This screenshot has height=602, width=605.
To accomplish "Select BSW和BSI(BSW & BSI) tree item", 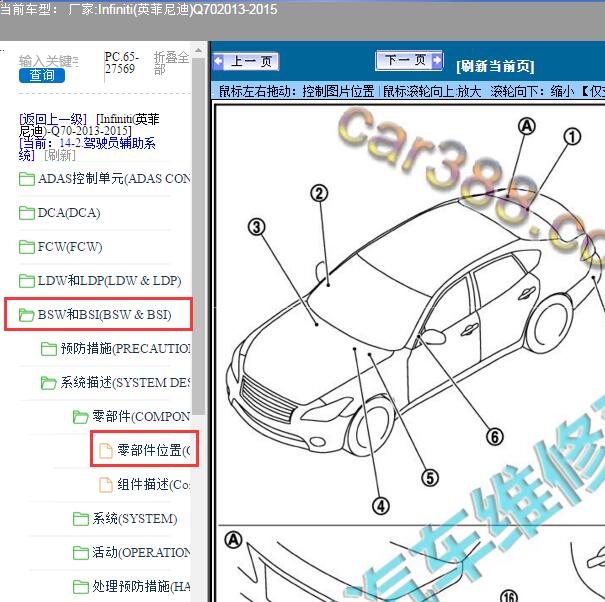I will click(x=105, y=315).
